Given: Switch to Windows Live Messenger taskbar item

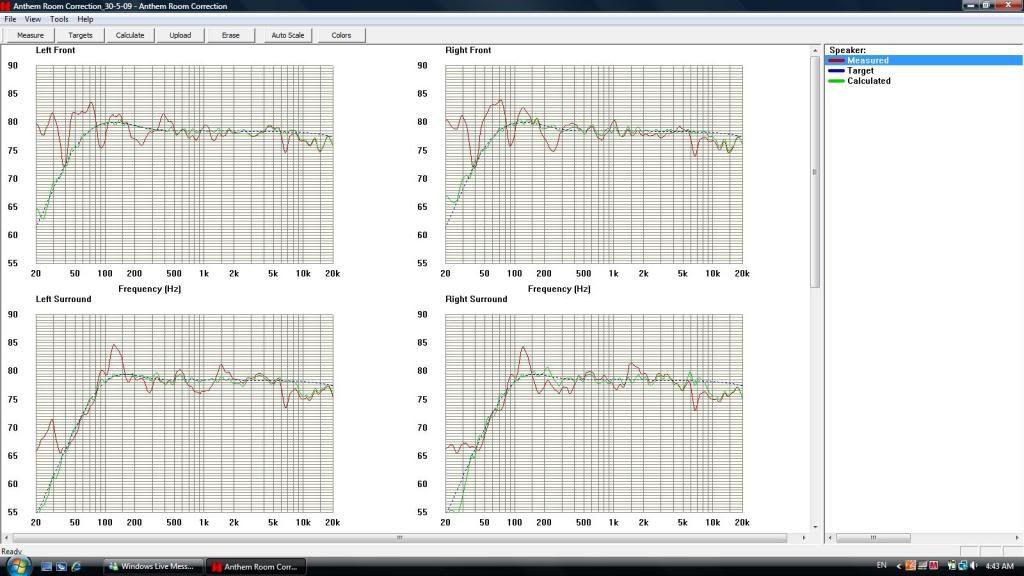Looking at the screenshot, I should click(154, 566).
